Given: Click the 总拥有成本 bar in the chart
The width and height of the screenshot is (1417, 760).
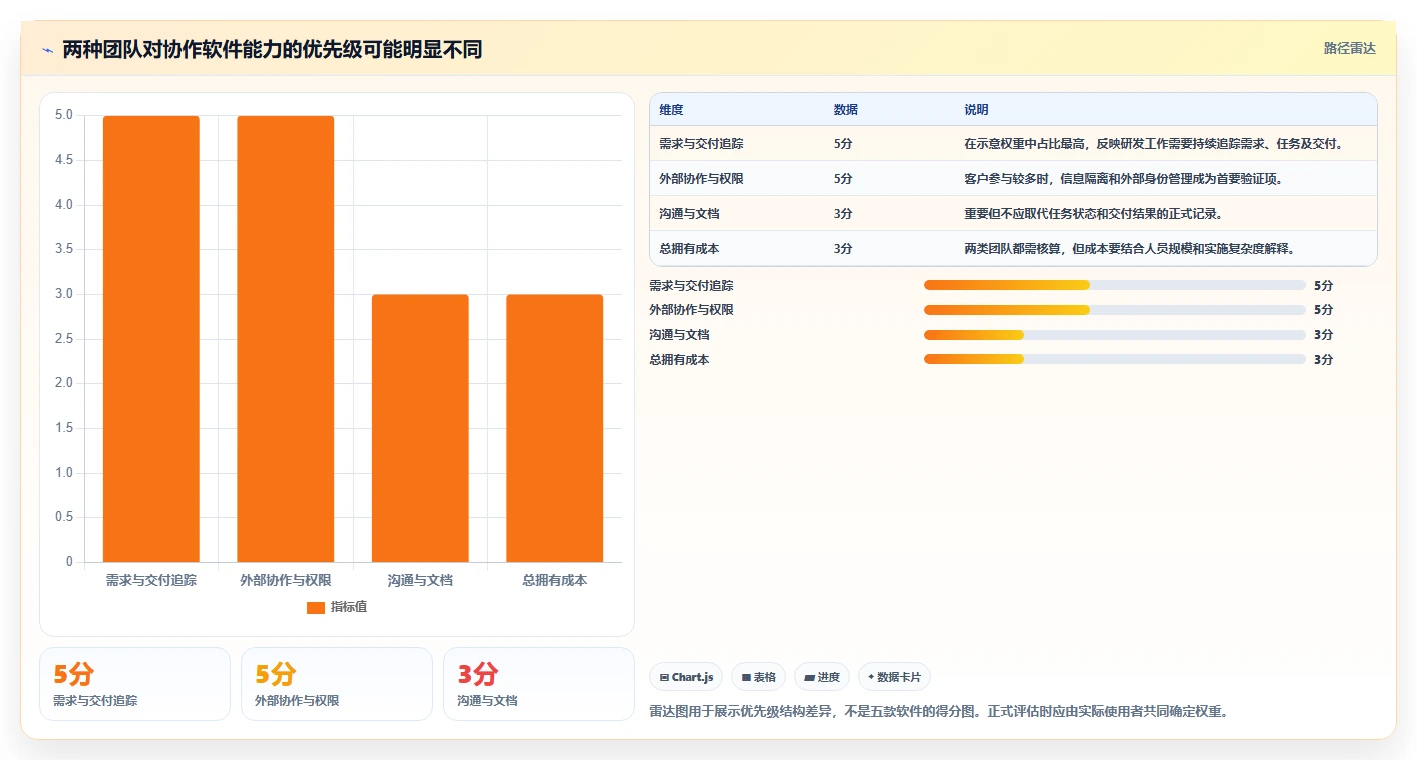Looking at the screenshot, I should 555,428.
